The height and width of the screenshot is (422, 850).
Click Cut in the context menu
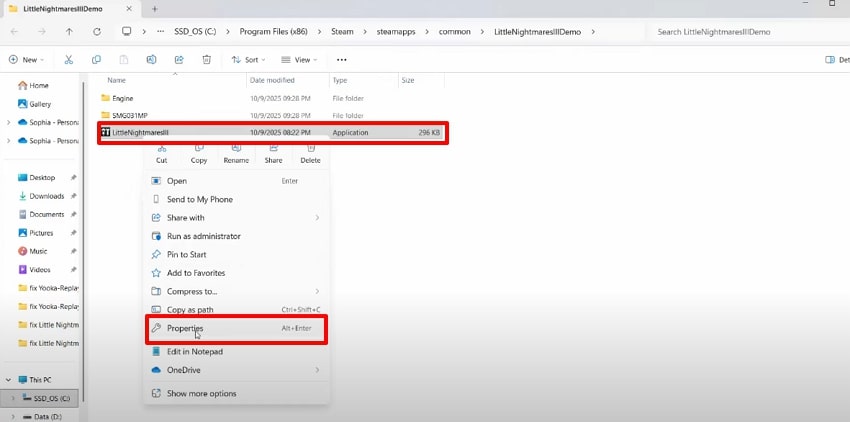(162, 154)
